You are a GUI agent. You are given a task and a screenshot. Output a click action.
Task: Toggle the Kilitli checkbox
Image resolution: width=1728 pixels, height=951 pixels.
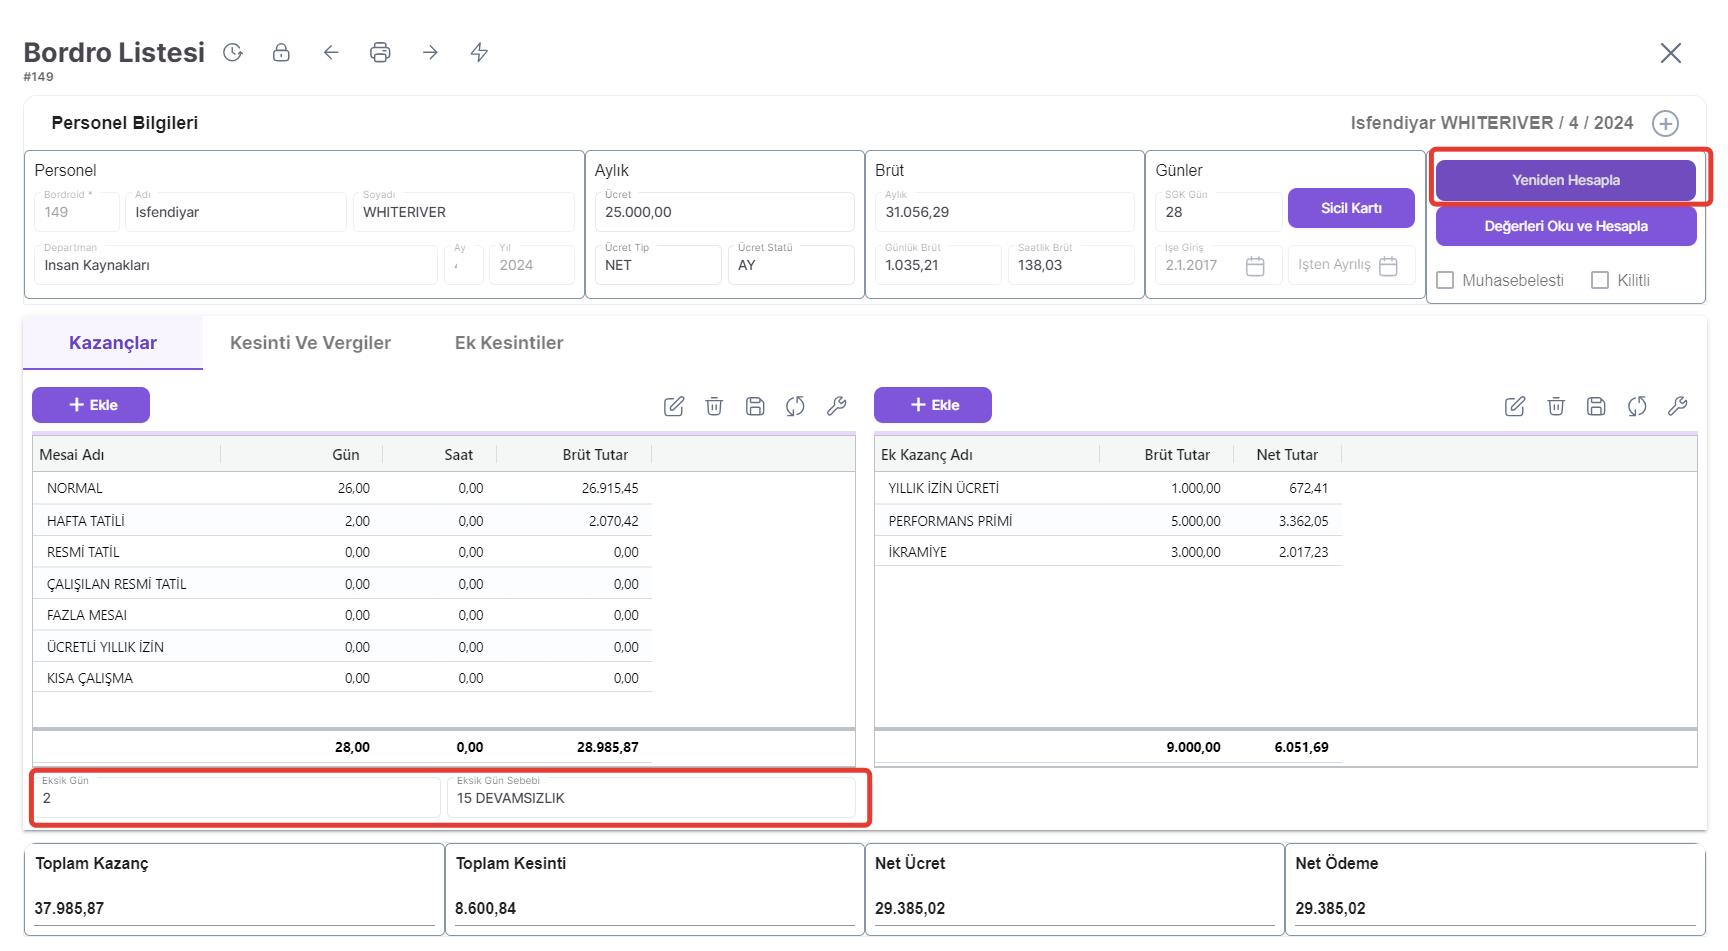(1600, 280)
